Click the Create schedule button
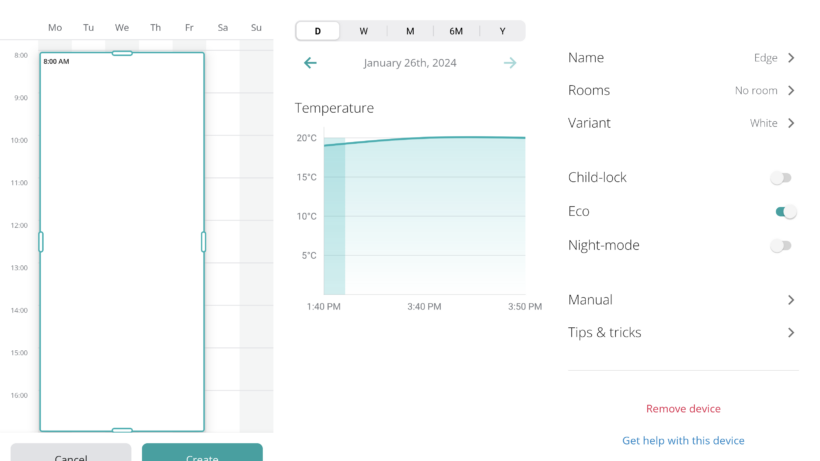This screenshot has width=820, height=461. point(202,453)
